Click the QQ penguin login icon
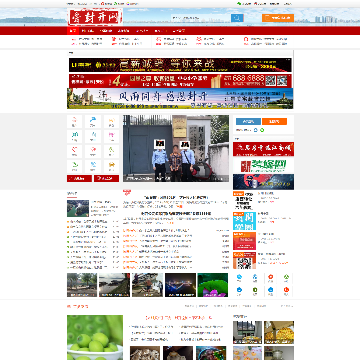 pyautogui.click(x=256, y=130)
